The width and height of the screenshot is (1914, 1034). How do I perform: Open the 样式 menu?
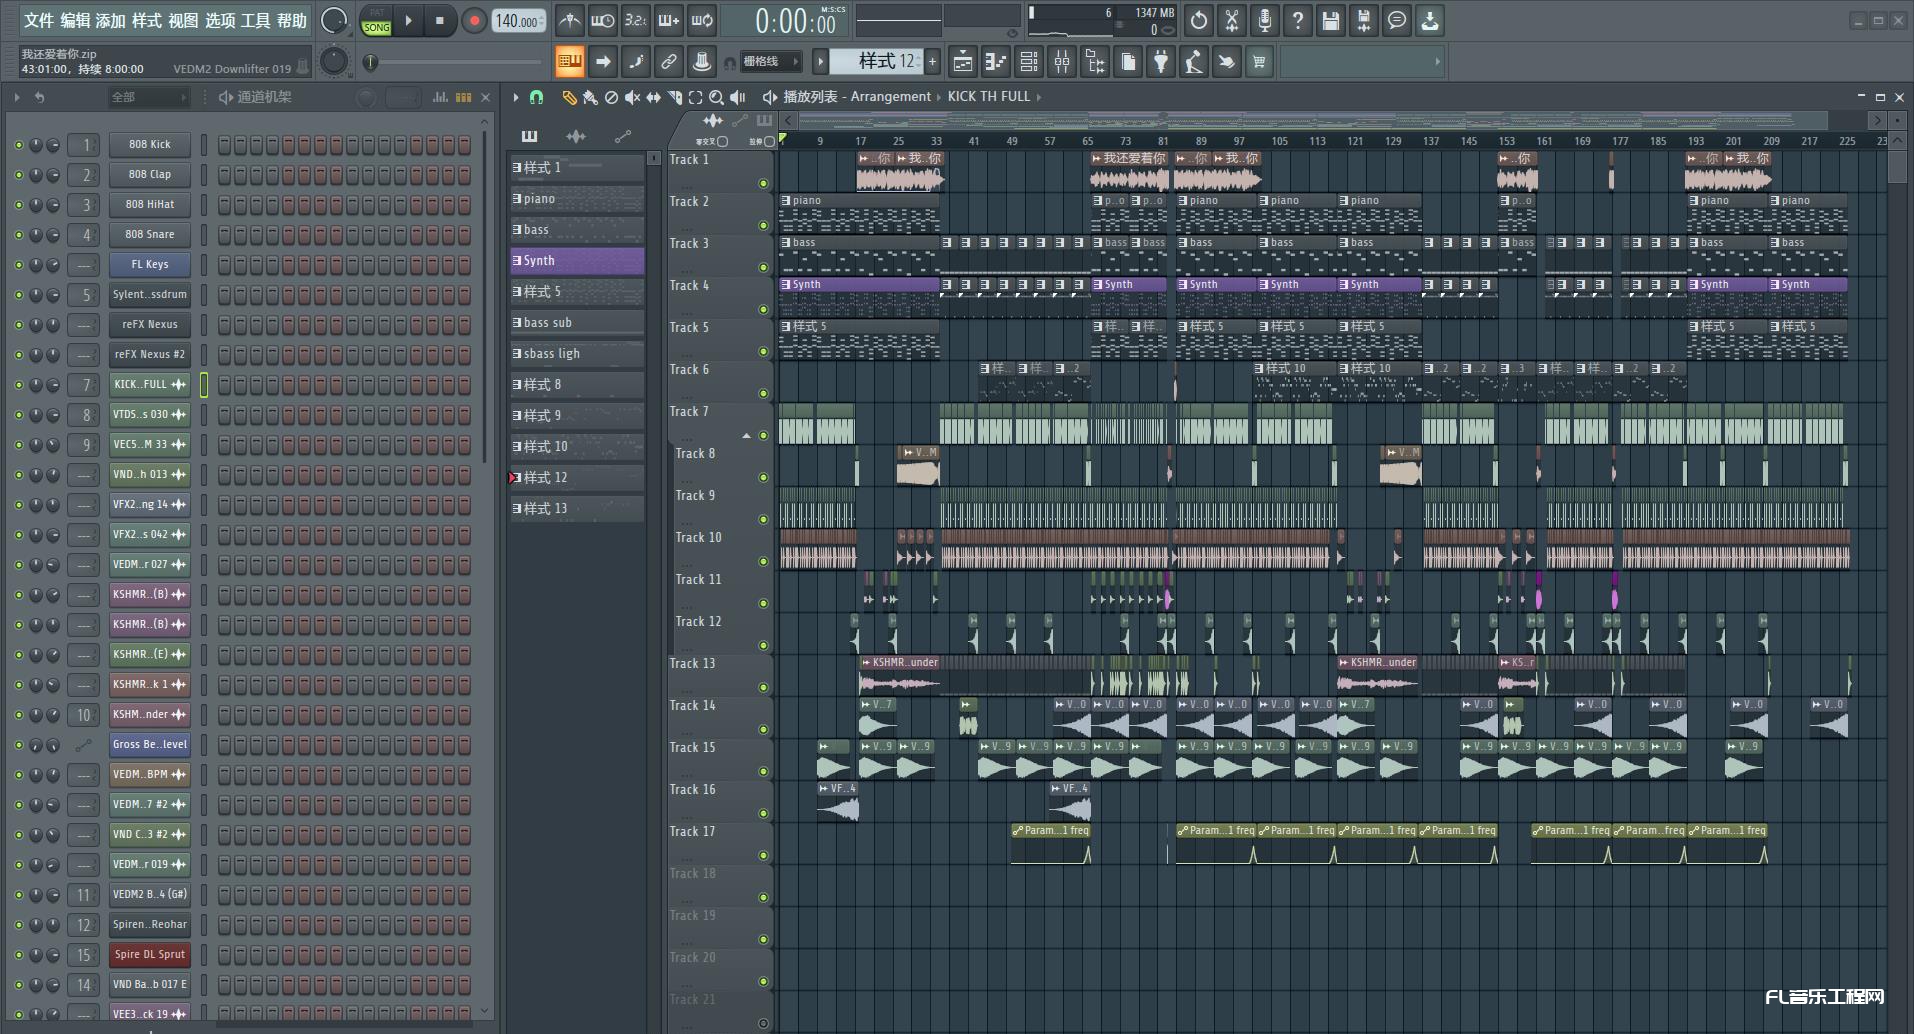tap(147, 20)
